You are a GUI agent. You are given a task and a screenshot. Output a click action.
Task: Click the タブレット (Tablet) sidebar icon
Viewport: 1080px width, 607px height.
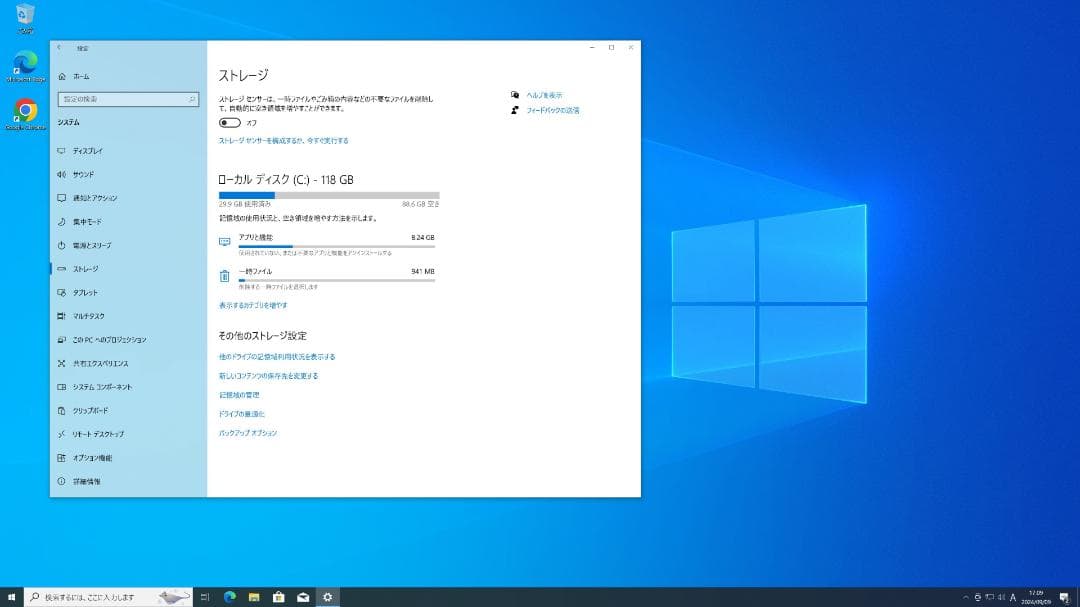click(x=62, y=292)
